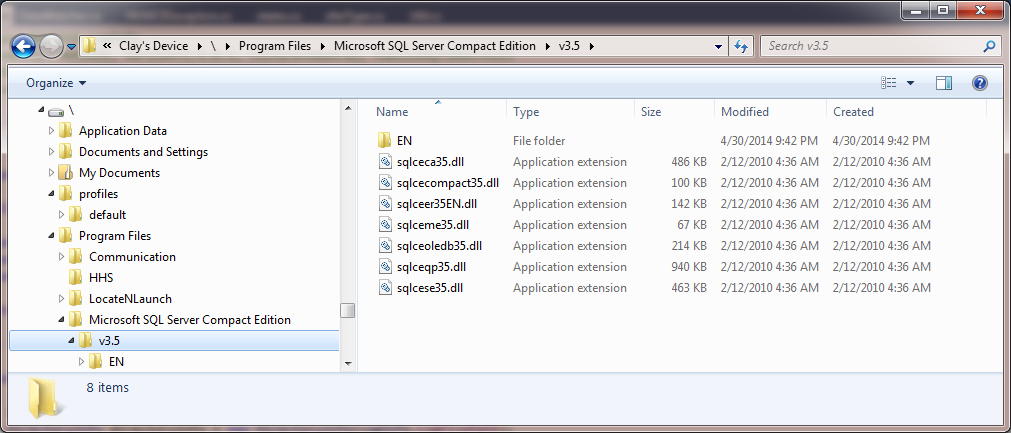1011x433 pixels.
Task: Click the tree pane scrollbar thumb
Action: tap(348, 311)
